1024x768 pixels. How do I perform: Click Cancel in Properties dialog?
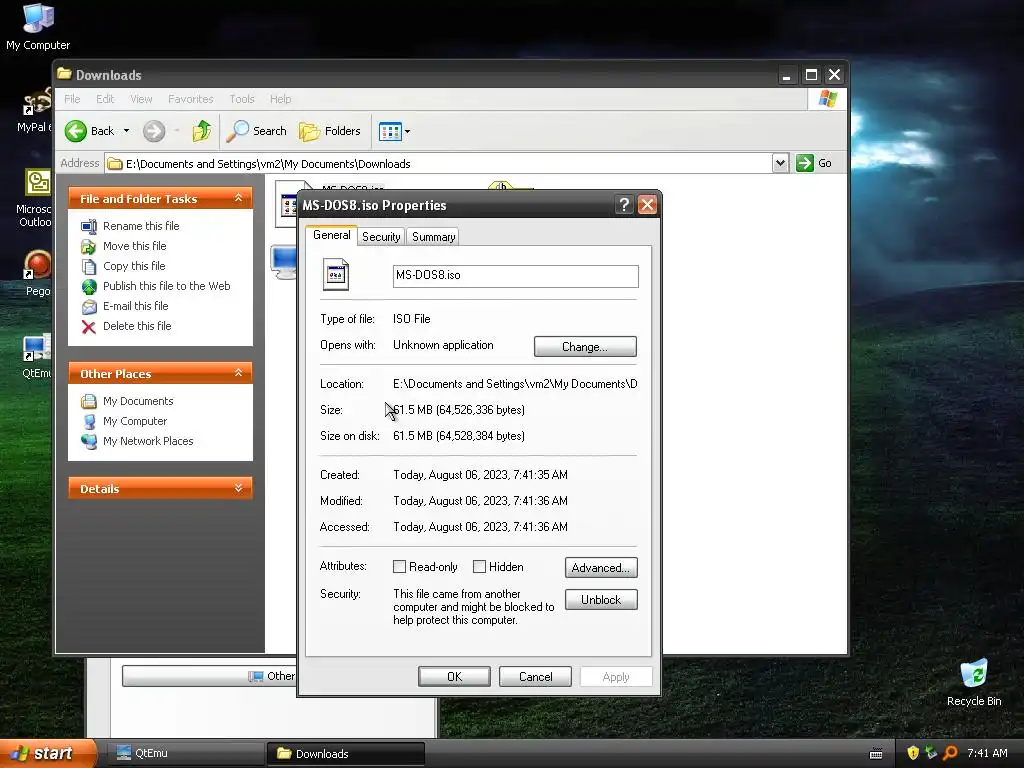(536, 677)
